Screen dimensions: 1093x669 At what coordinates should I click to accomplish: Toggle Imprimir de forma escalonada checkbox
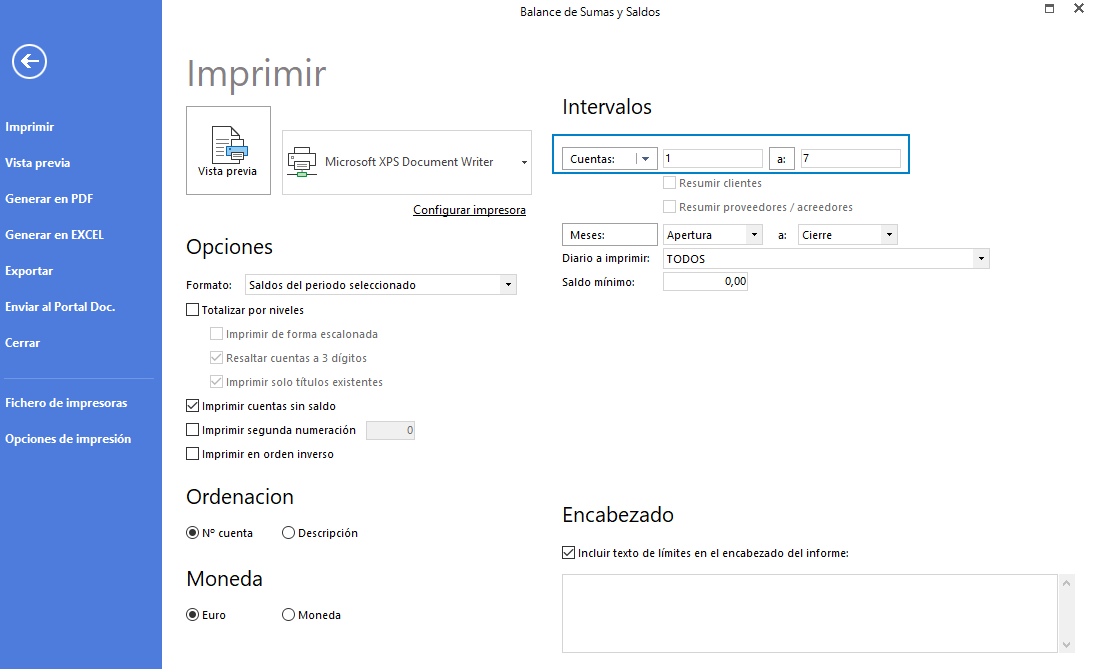click(x=217, y=334)
